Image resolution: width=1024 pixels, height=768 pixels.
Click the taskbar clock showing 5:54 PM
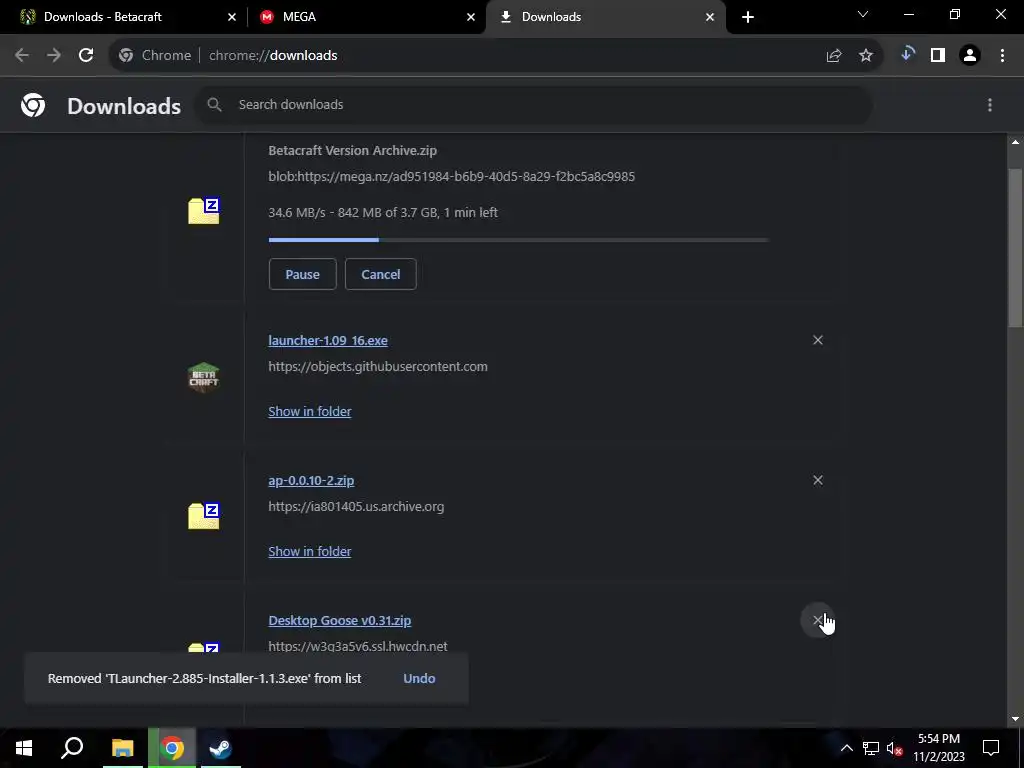coord(939,748)
